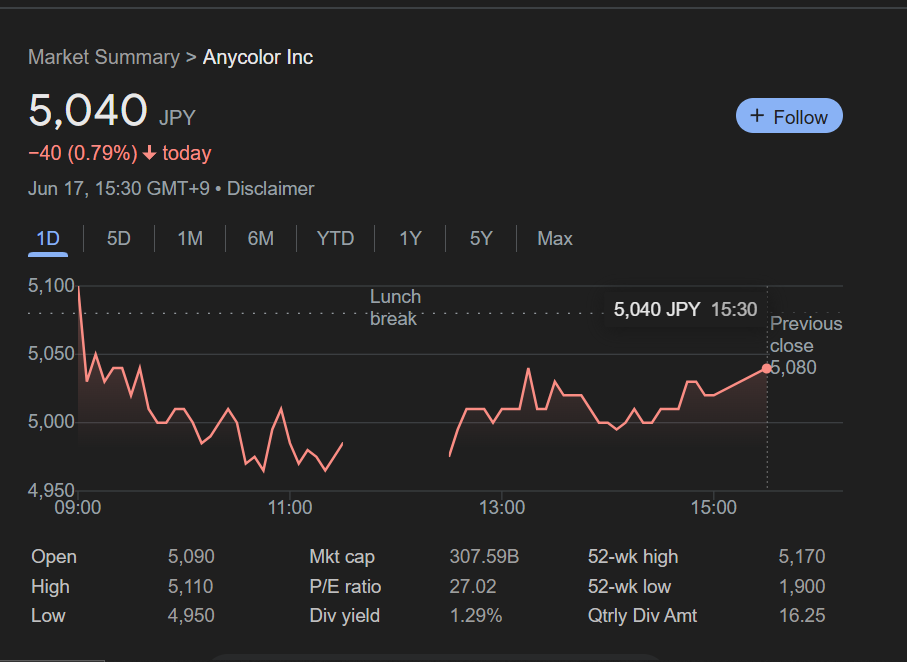Click the 5,000 price axis label

[x=51, y=422]
